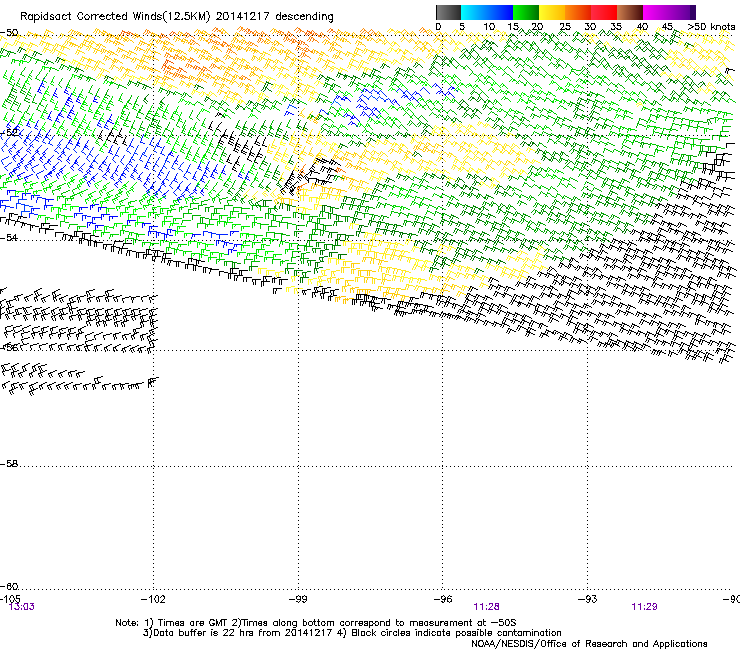Viewport: 740px width, 650px height.
Task: Click the green 15-20 knots legend swatch
Action: point(526,12)
